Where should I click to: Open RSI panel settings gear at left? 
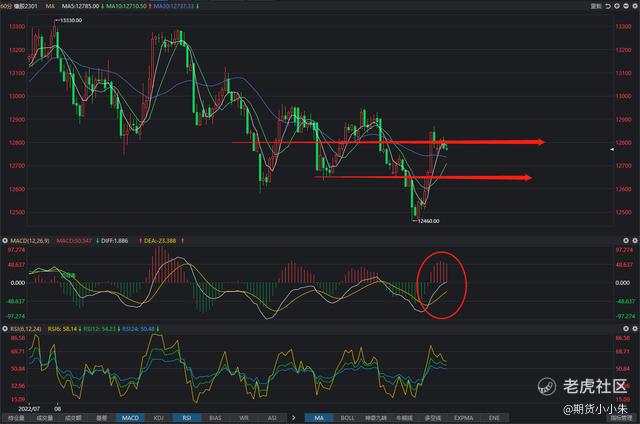tap(5, 329)
